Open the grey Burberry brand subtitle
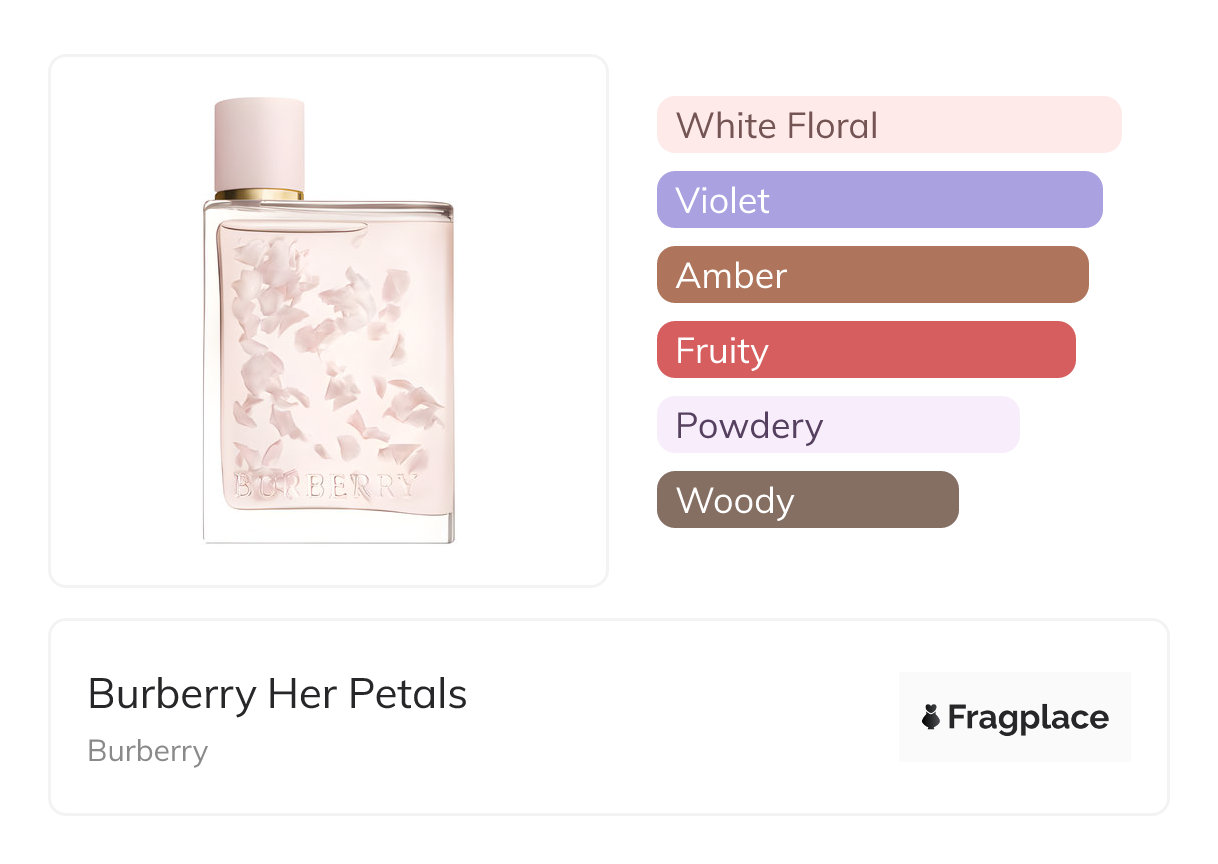The image size is (1218, 864). (x=148, y=751)
